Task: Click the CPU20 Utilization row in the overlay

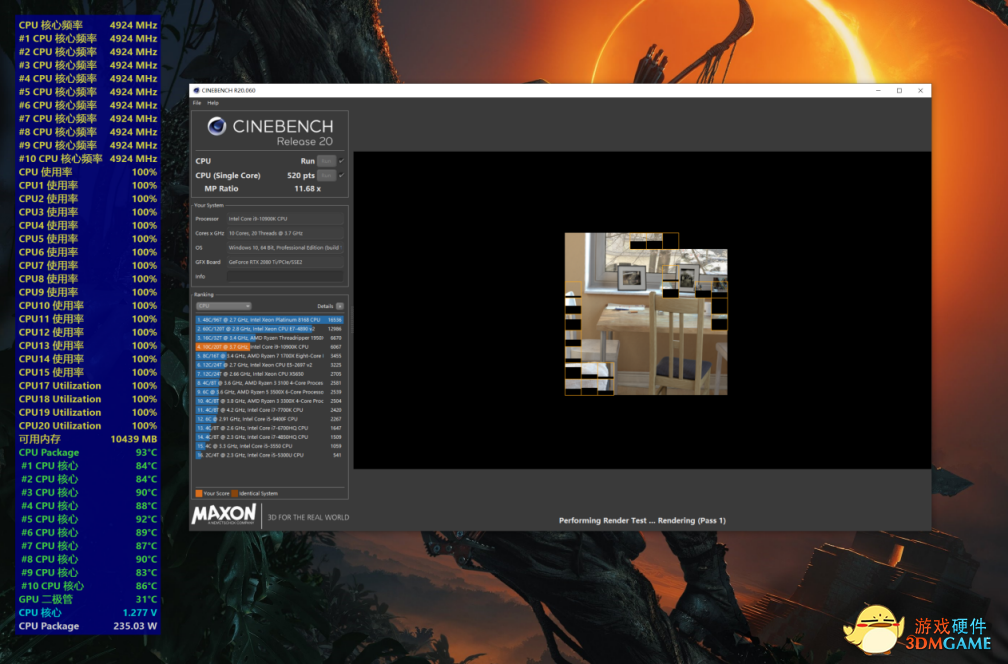Action: click(88, 426)
